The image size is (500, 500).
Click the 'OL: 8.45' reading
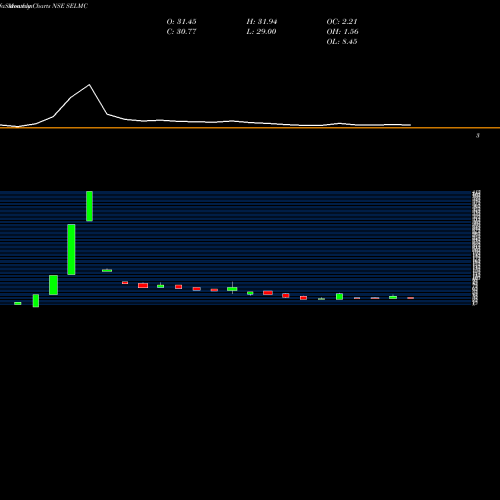click(x=342, y=42)
